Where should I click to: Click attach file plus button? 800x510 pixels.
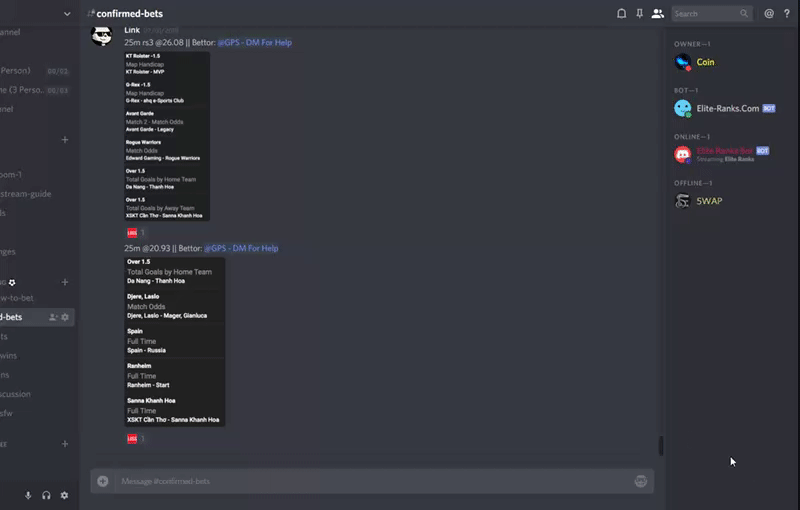pyautogui.click(x=103, y=481)
